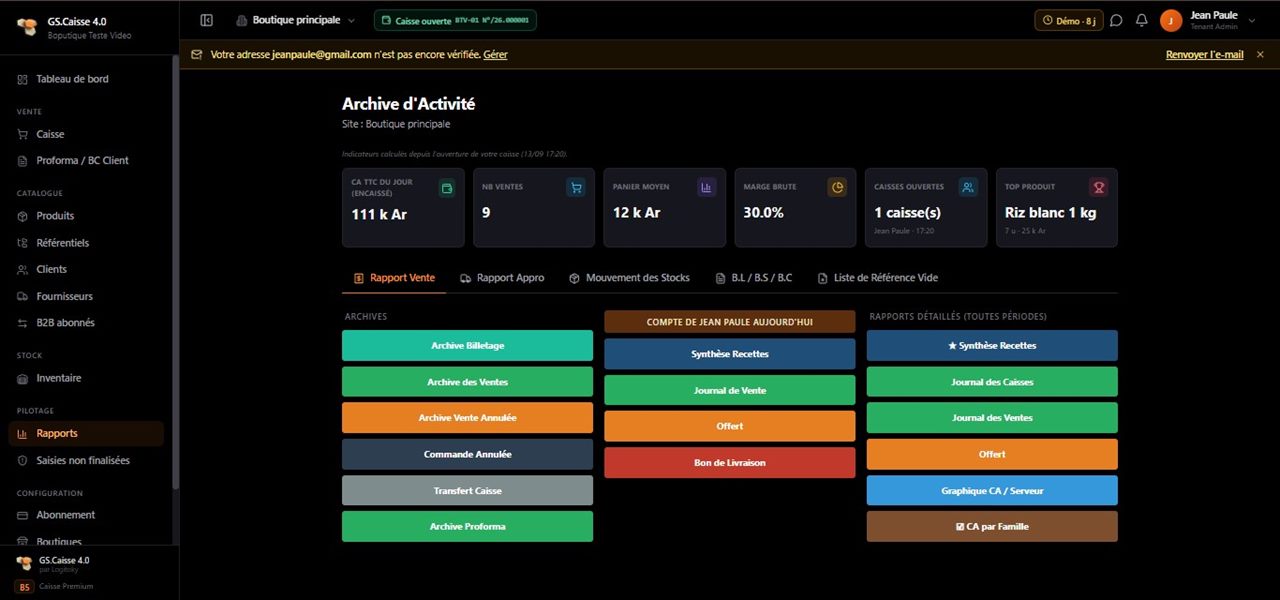Toggle the sidebar collapse icon

pos(207,20)
